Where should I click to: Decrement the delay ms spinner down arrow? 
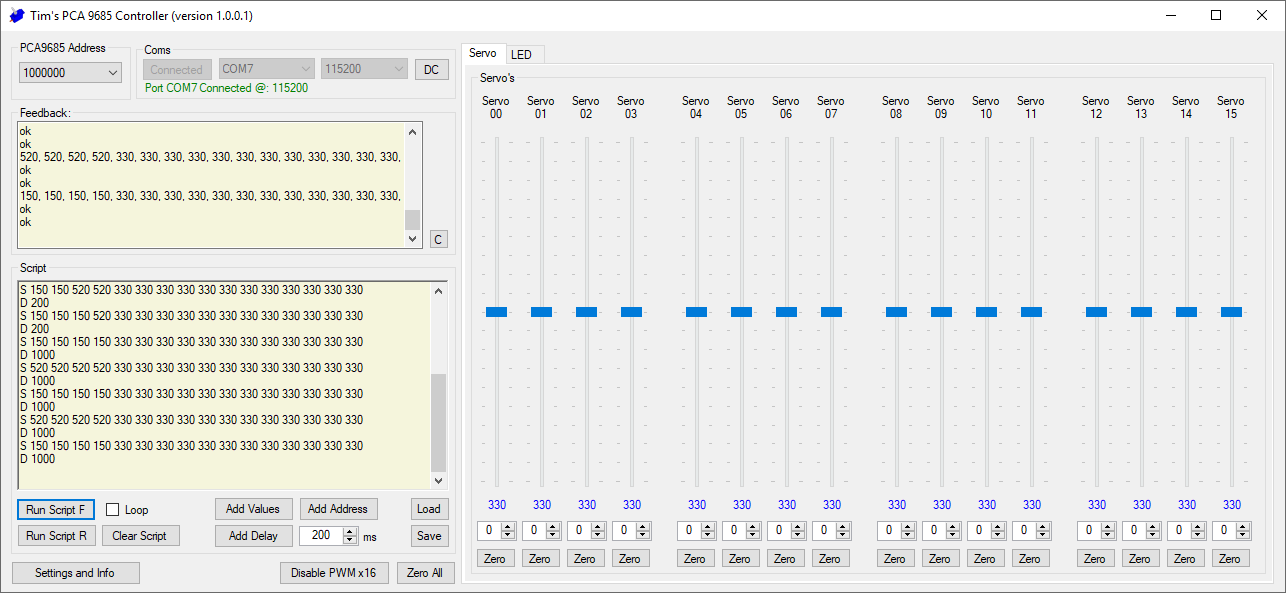[350, 540]
